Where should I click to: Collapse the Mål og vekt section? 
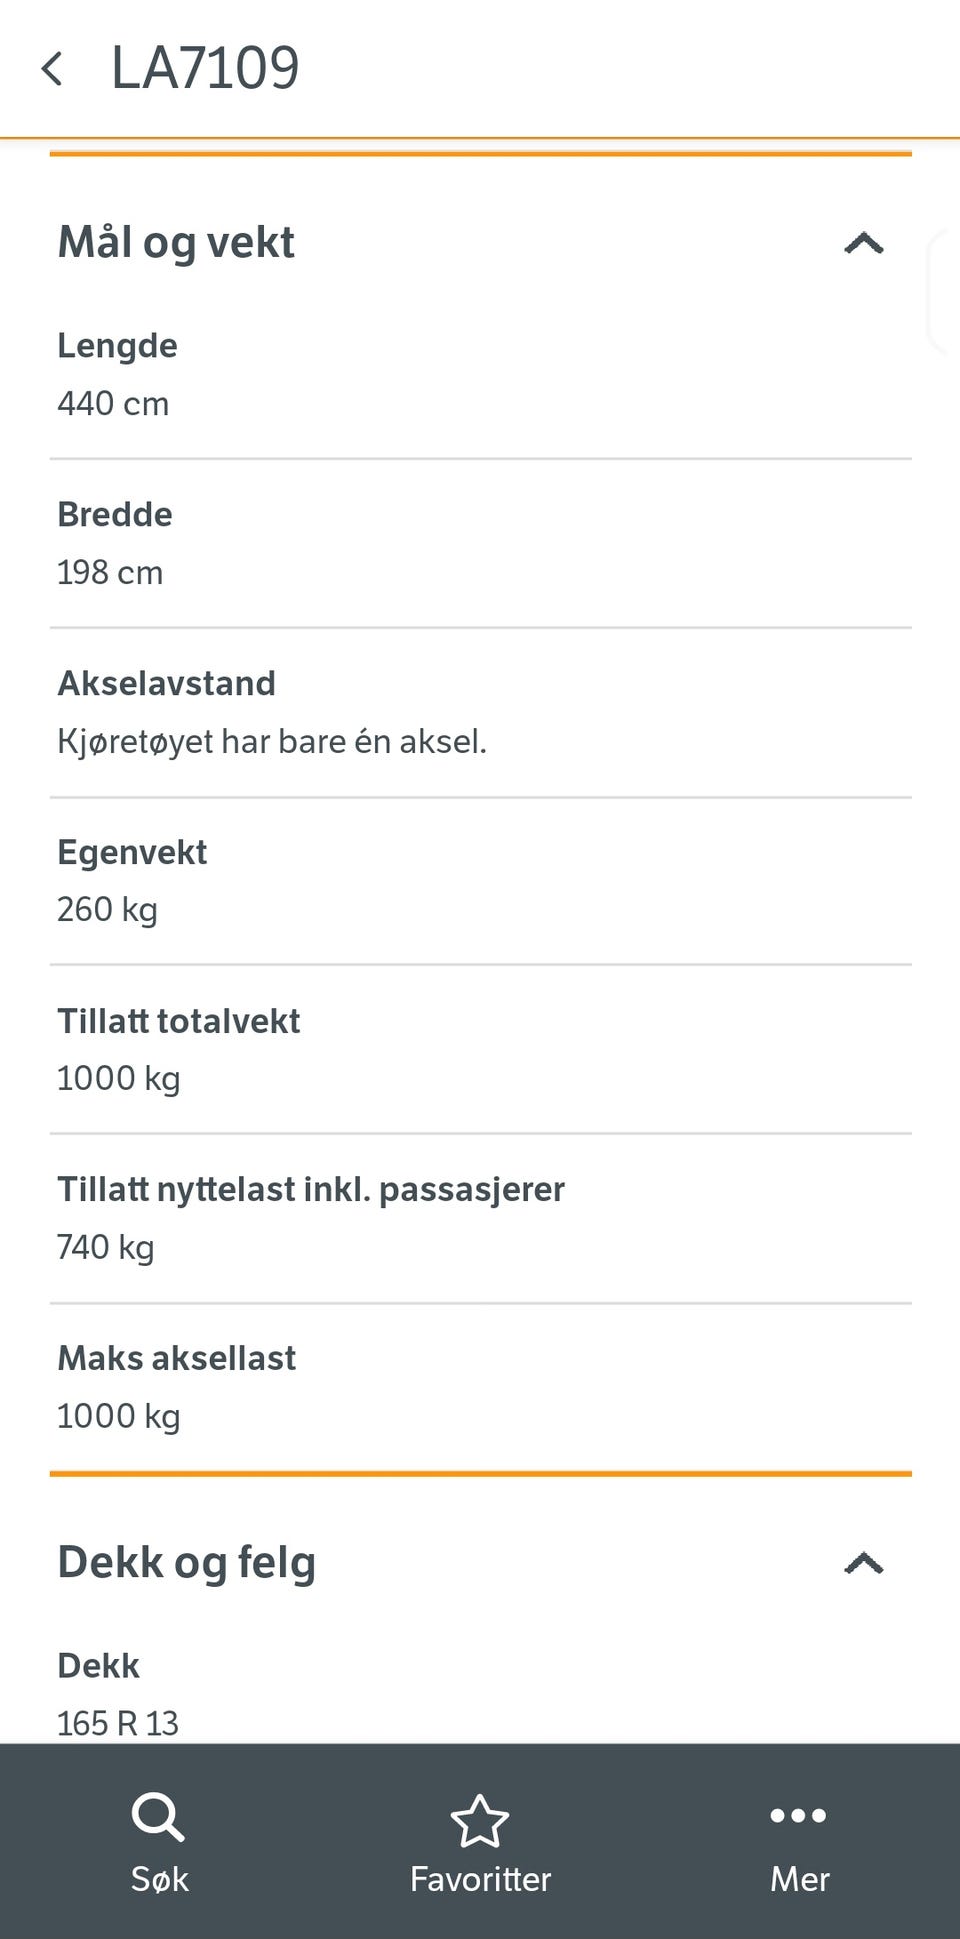pyautogui.click(x=864, y=243)
